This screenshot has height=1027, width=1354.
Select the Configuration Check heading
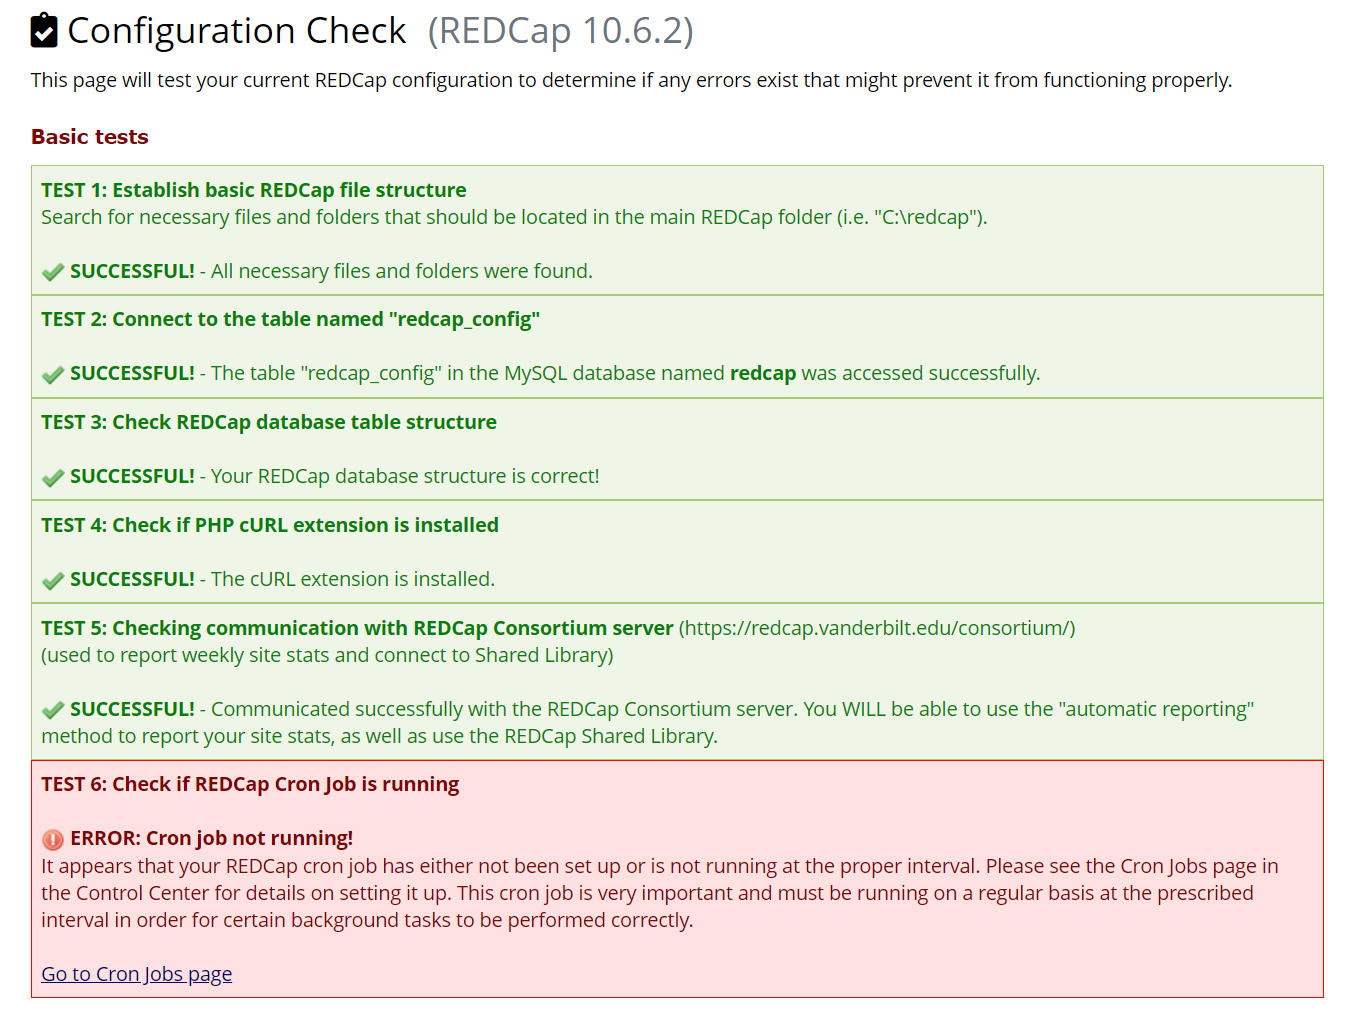pos(236,30)
